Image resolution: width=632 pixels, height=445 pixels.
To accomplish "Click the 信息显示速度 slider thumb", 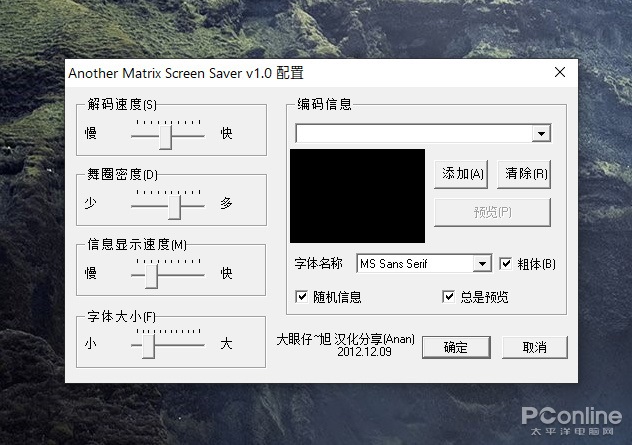I will (x=151, y=277).
